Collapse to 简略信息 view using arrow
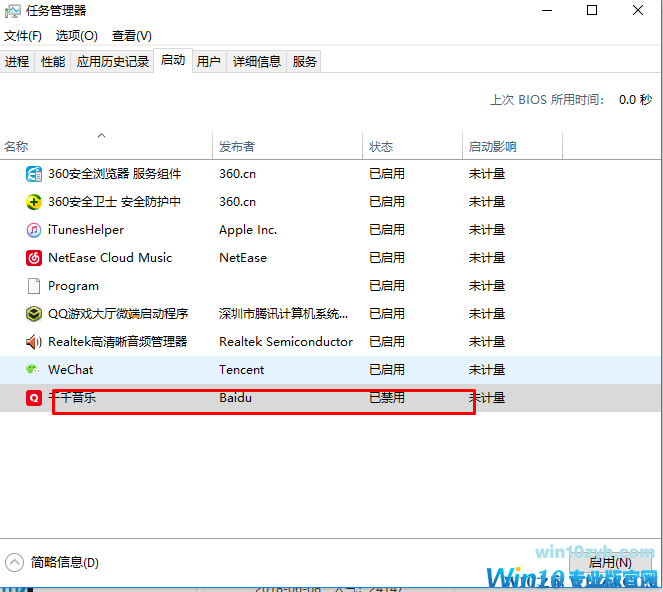663x592 pixels. click(x=15, y=562)
